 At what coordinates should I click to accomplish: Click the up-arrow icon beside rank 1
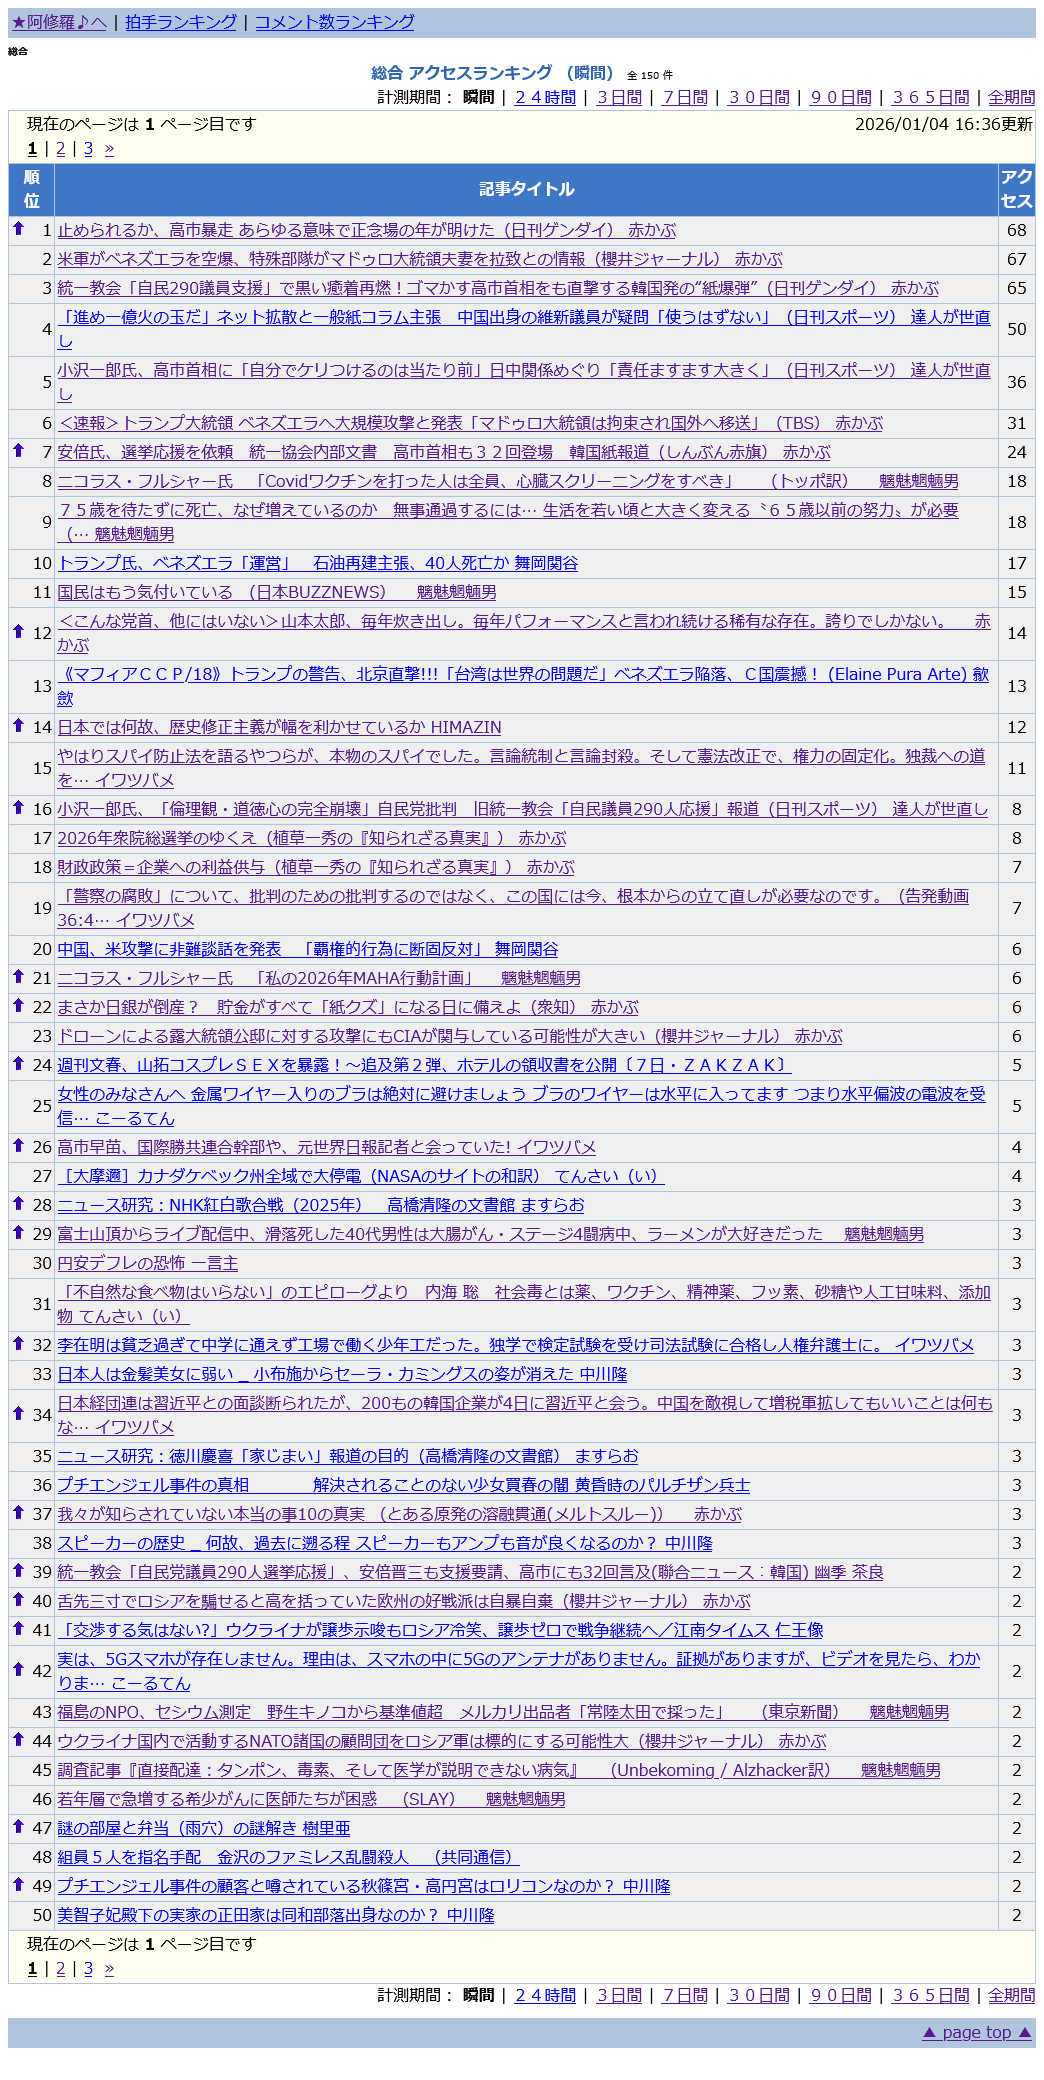click(18, 229)
